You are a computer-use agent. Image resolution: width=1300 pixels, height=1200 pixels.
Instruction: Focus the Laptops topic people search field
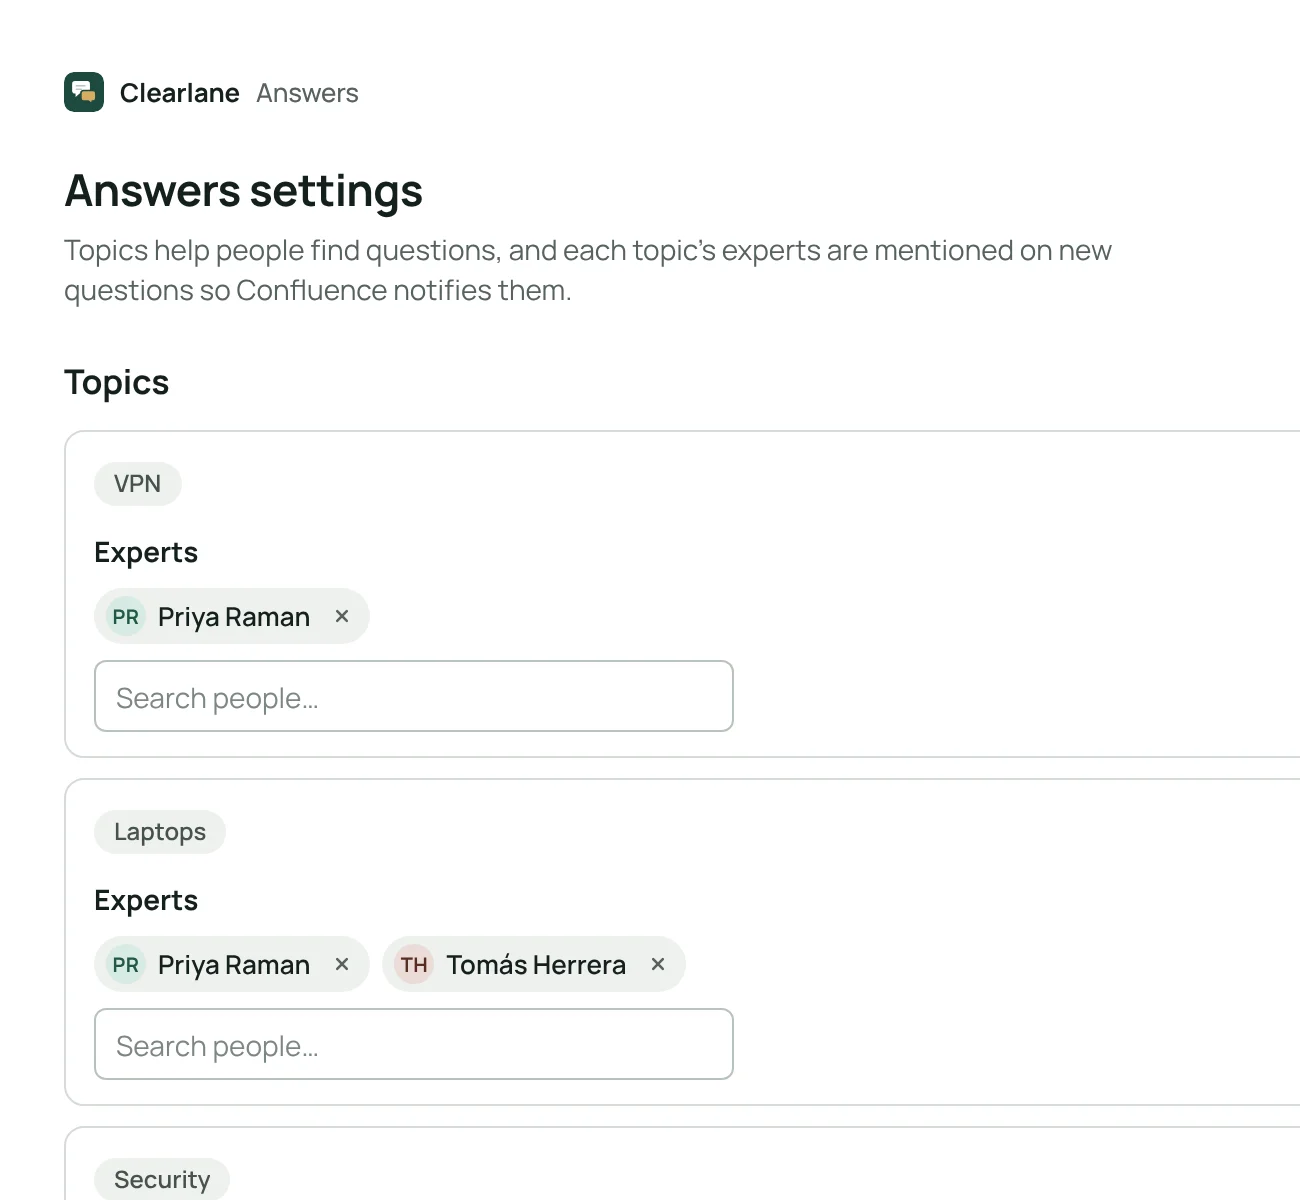414,1044
